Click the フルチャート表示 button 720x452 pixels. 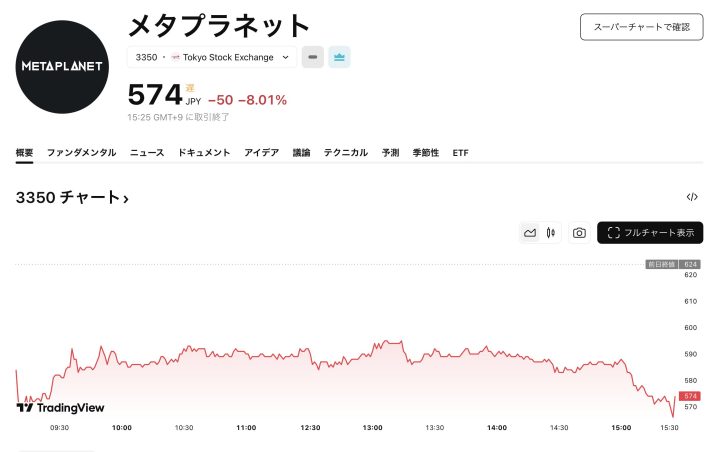pos(650,233)
